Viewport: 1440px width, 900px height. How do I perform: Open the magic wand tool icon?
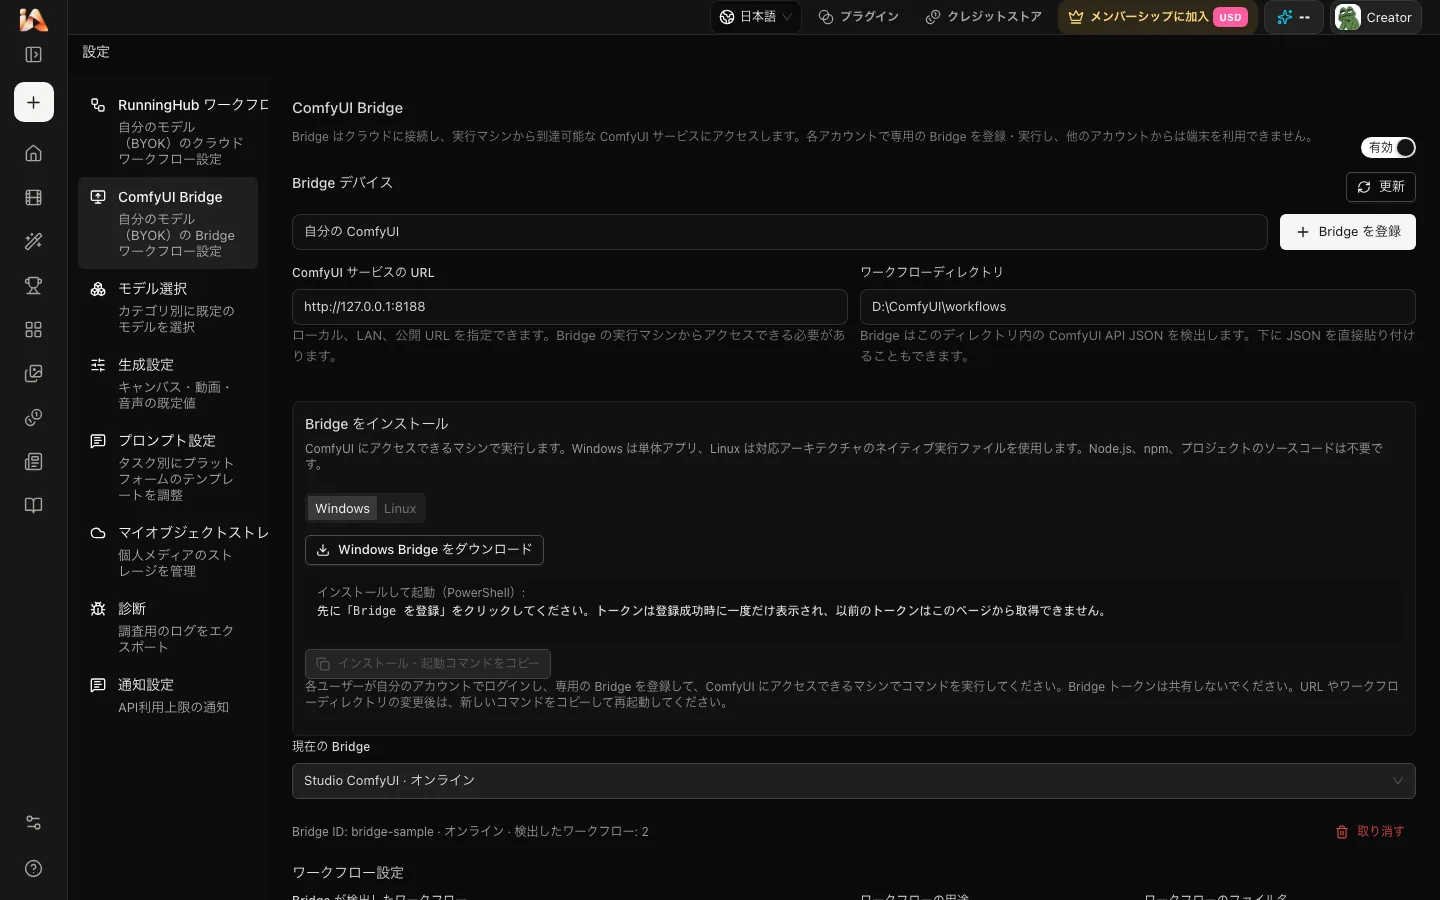point(33,241)
